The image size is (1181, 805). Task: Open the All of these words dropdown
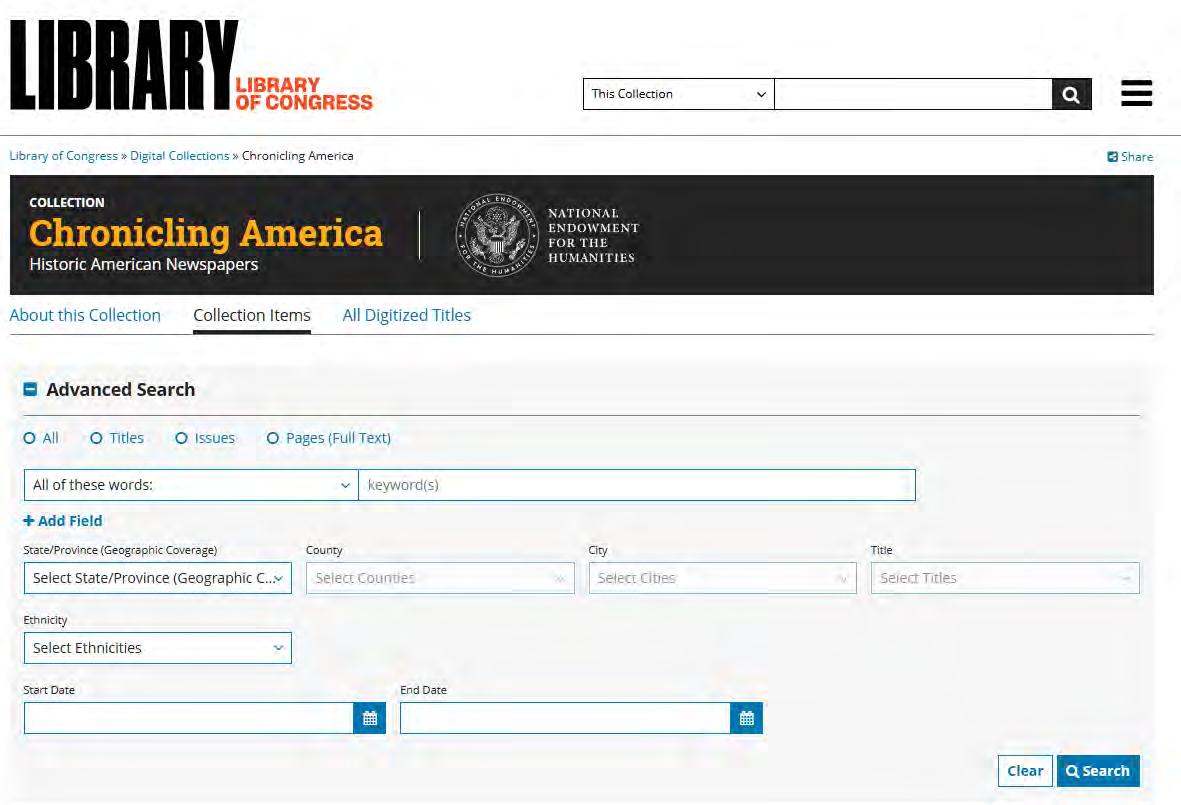[x=191, y=485]
